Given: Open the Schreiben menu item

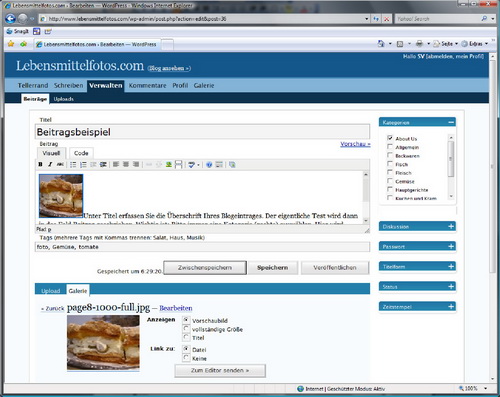Looking at the screenshot, I should click(x=68, y=85).
